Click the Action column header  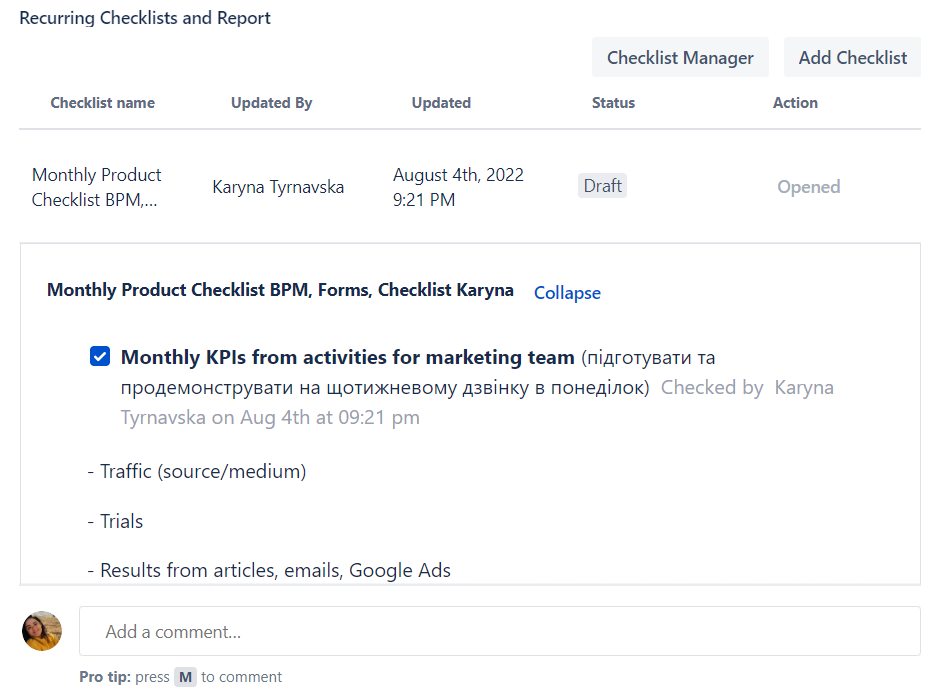pos(795,103)
